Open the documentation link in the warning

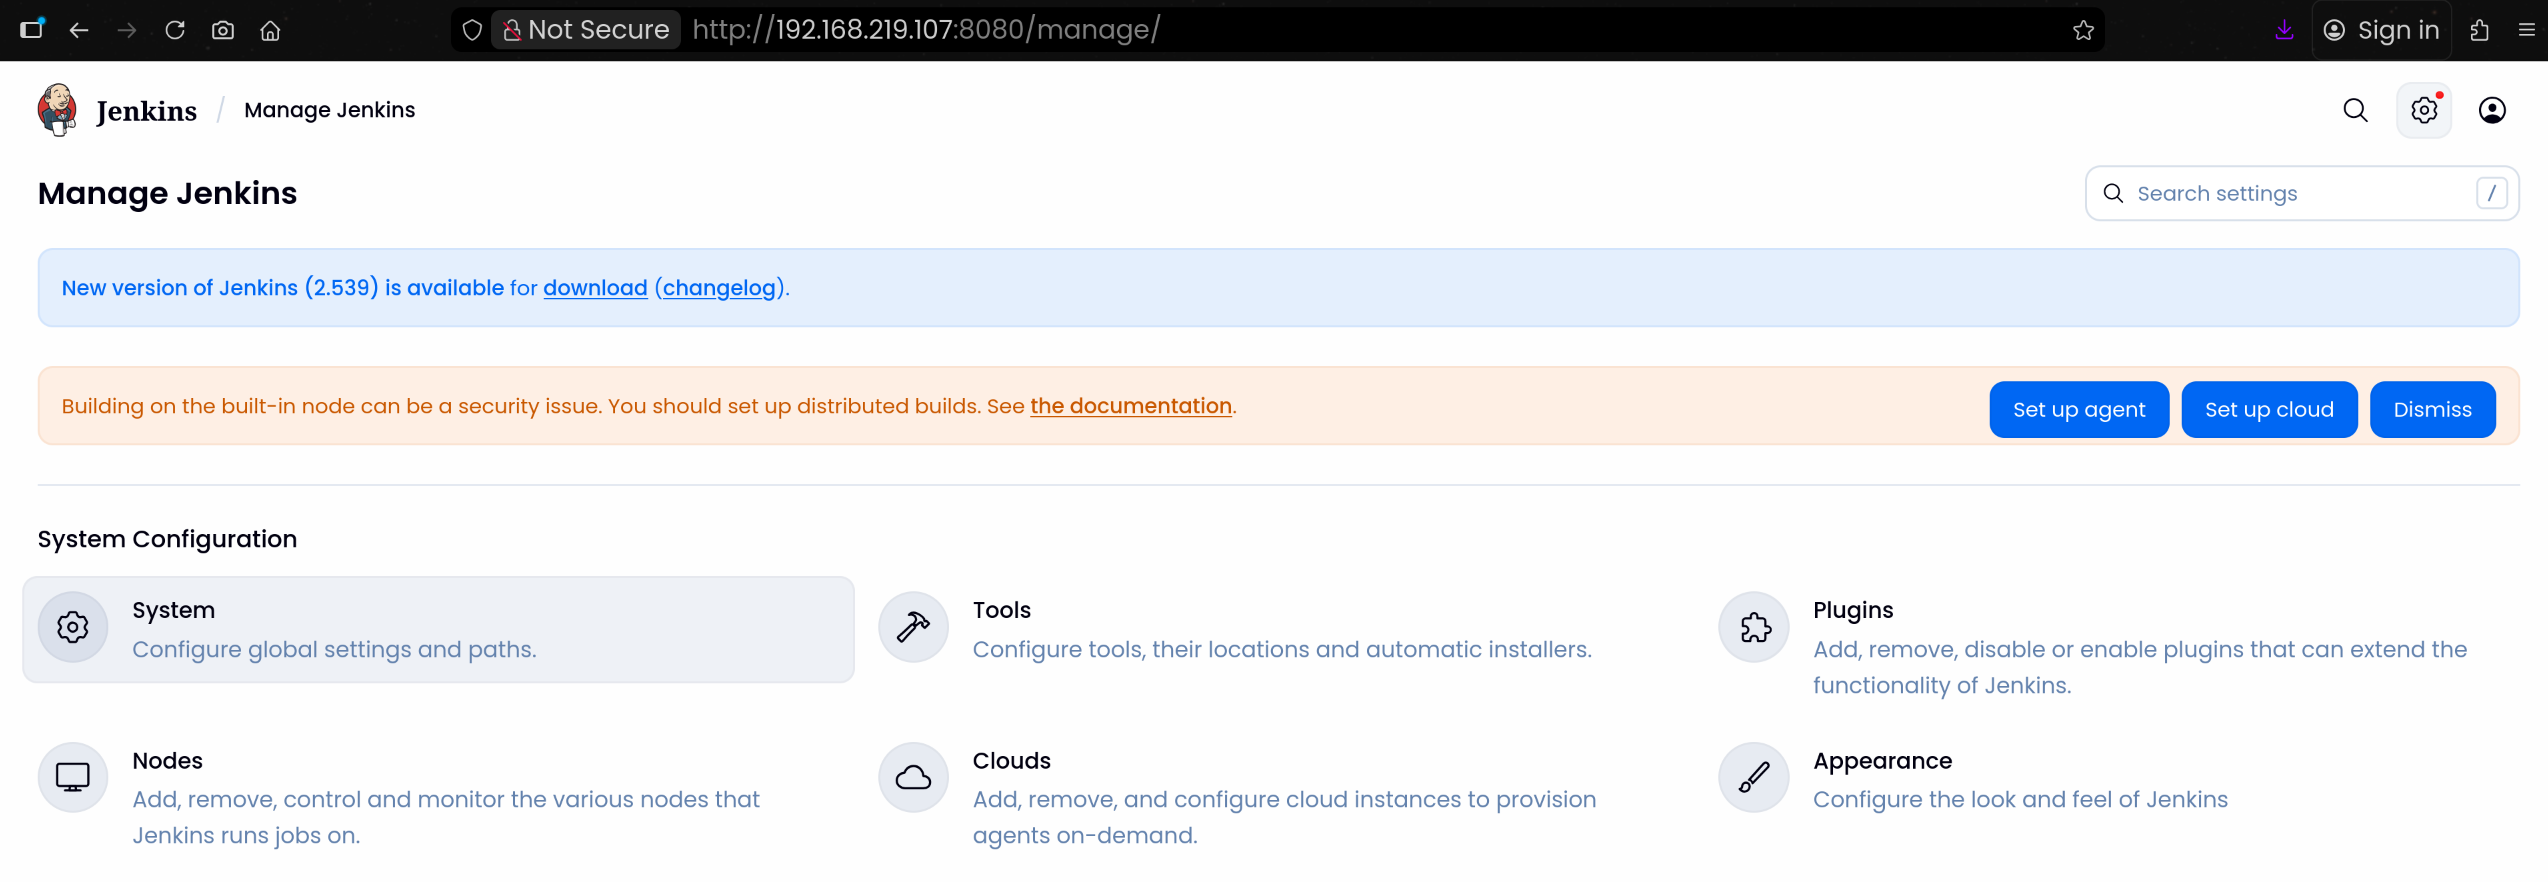[1131, 406]
